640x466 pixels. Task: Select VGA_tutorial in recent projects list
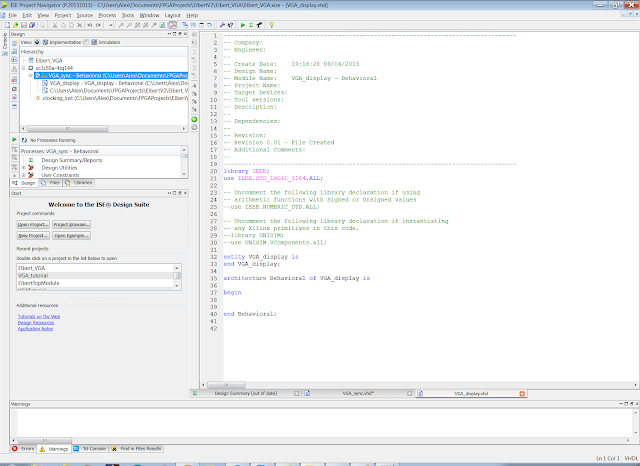[x=96, y=275]
